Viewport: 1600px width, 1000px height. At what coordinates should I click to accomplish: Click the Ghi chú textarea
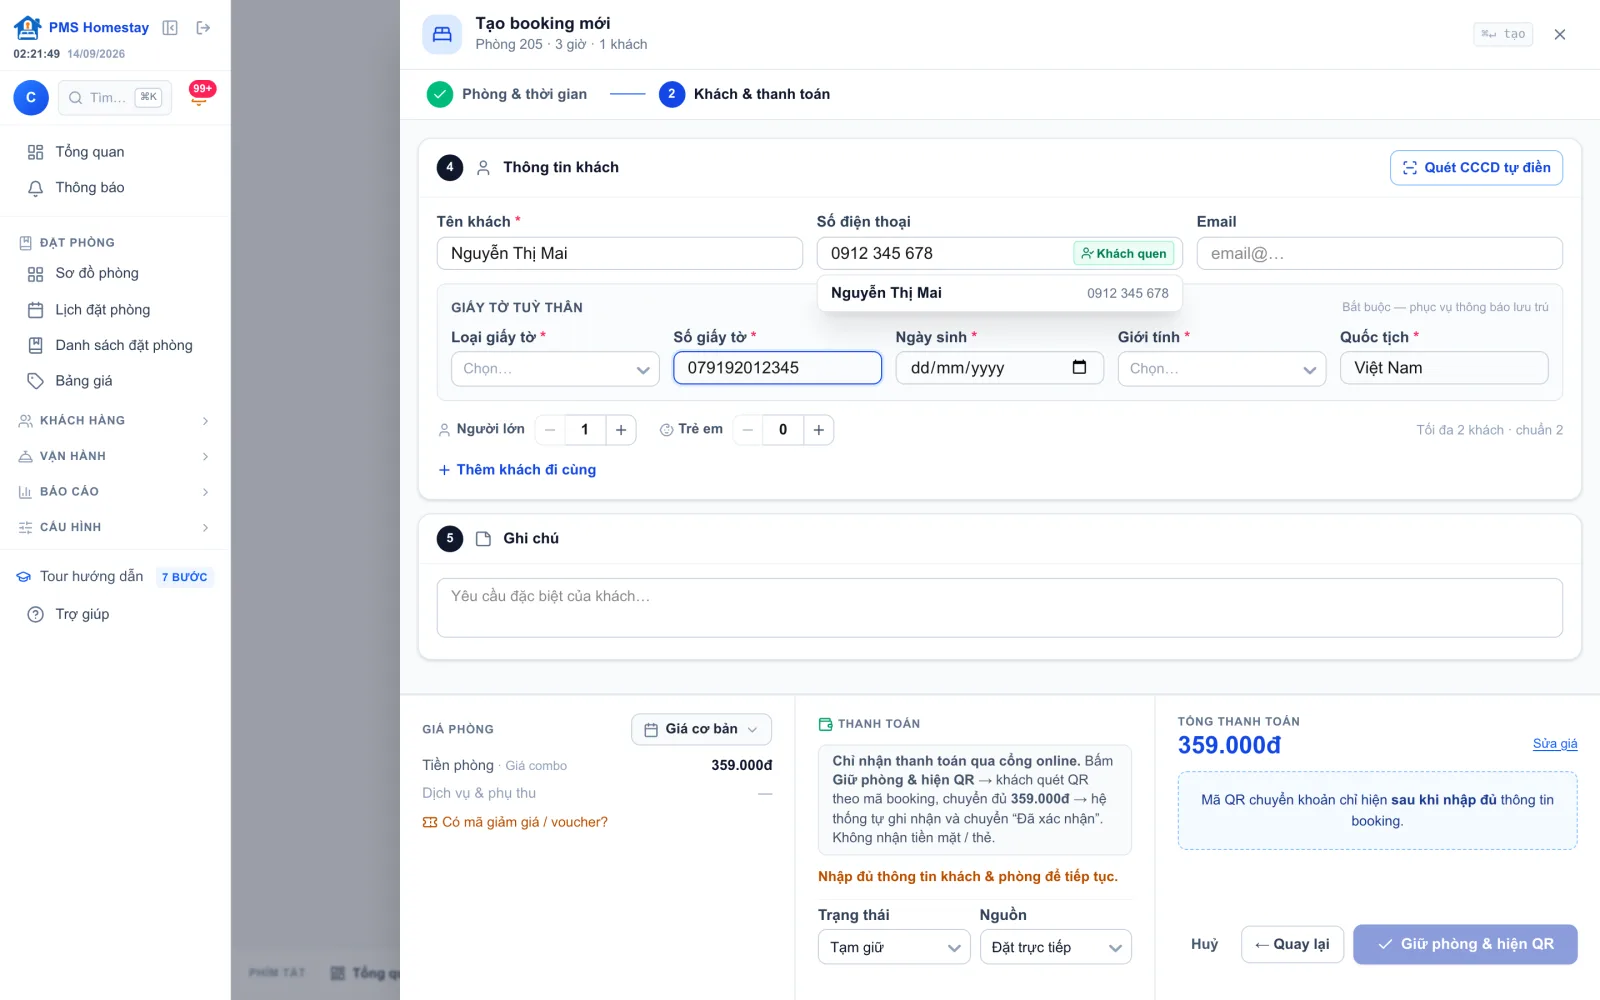coord(1000,608)
